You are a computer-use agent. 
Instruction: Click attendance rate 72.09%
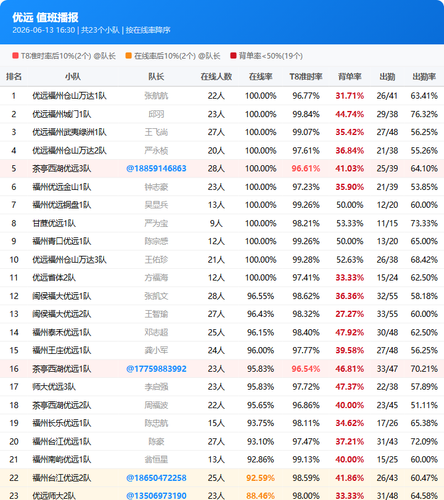tap(424, 442)
